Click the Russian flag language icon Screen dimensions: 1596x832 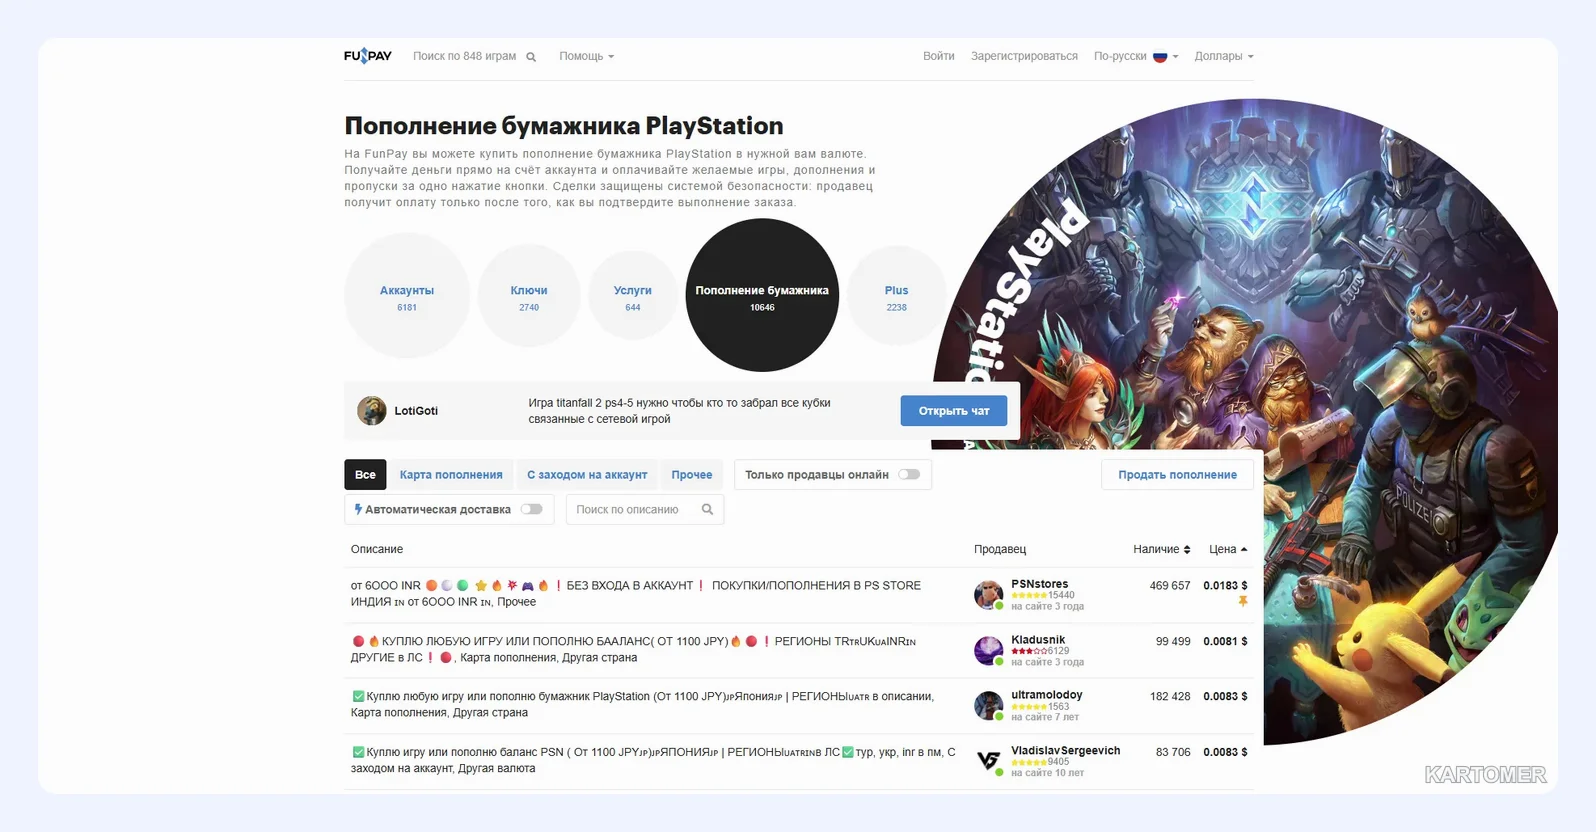coord(1160,57)
